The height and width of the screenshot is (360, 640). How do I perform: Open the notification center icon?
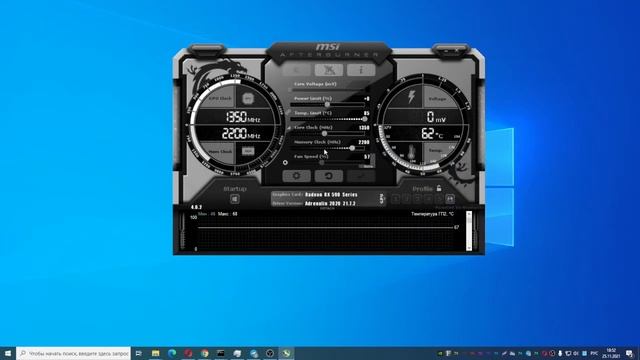click(x=630, y=353)
